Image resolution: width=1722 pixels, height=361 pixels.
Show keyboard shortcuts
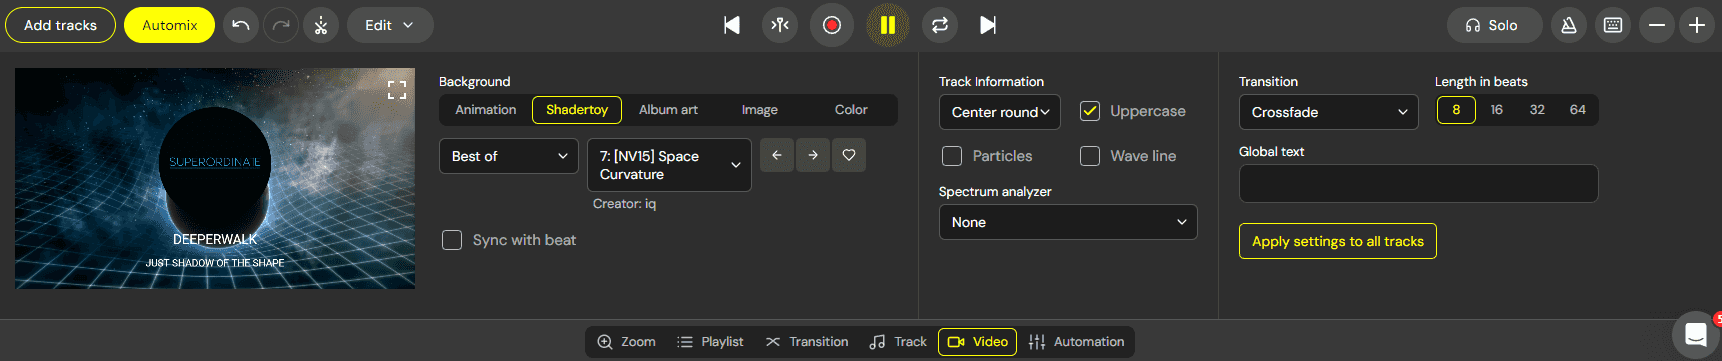[1613, 25]
